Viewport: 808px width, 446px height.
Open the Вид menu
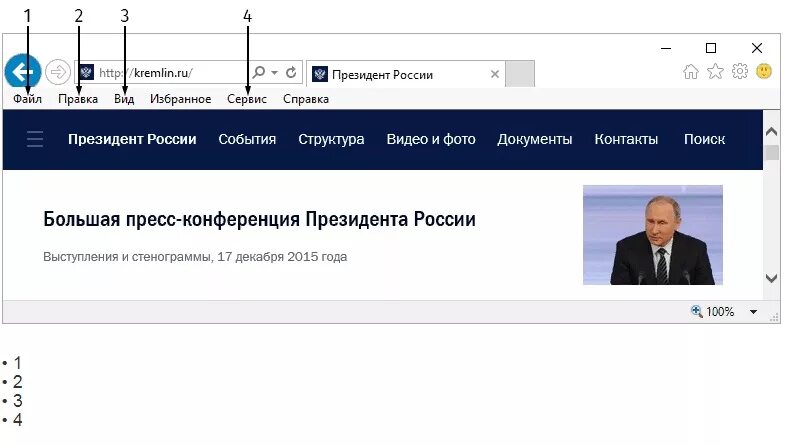(x=124, y=99)
